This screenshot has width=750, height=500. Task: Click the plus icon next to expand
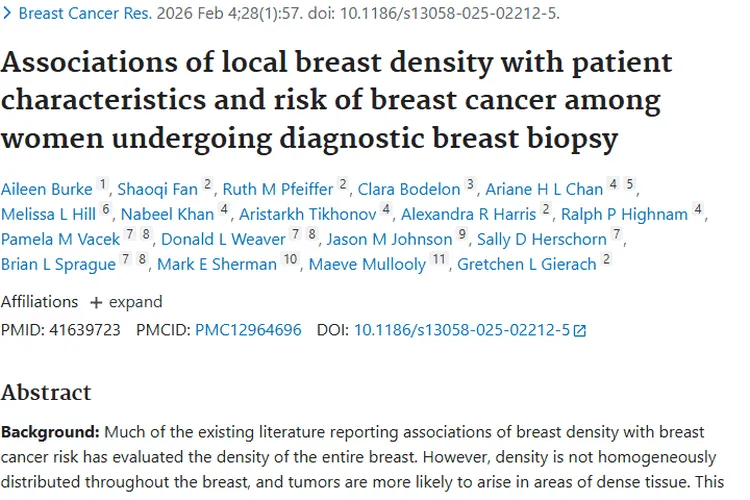click(96, 302)
